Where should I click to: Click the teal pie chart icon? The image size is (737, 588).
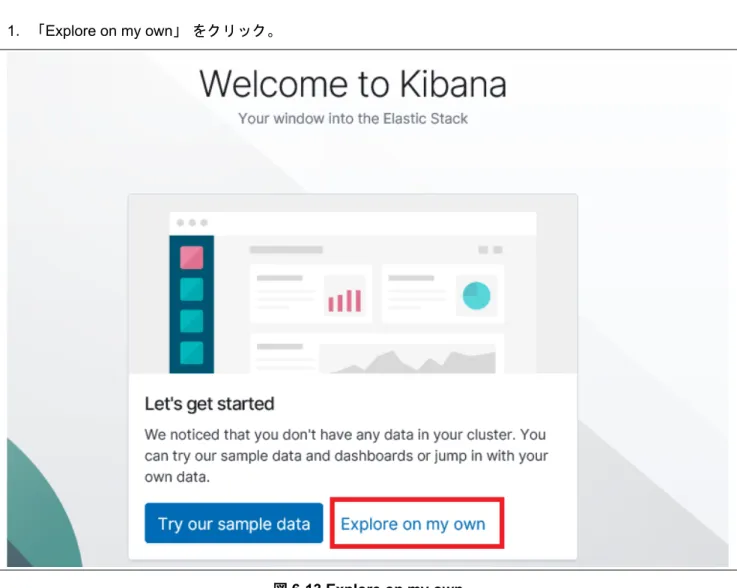pyautogui.click(x=477, y=296)
